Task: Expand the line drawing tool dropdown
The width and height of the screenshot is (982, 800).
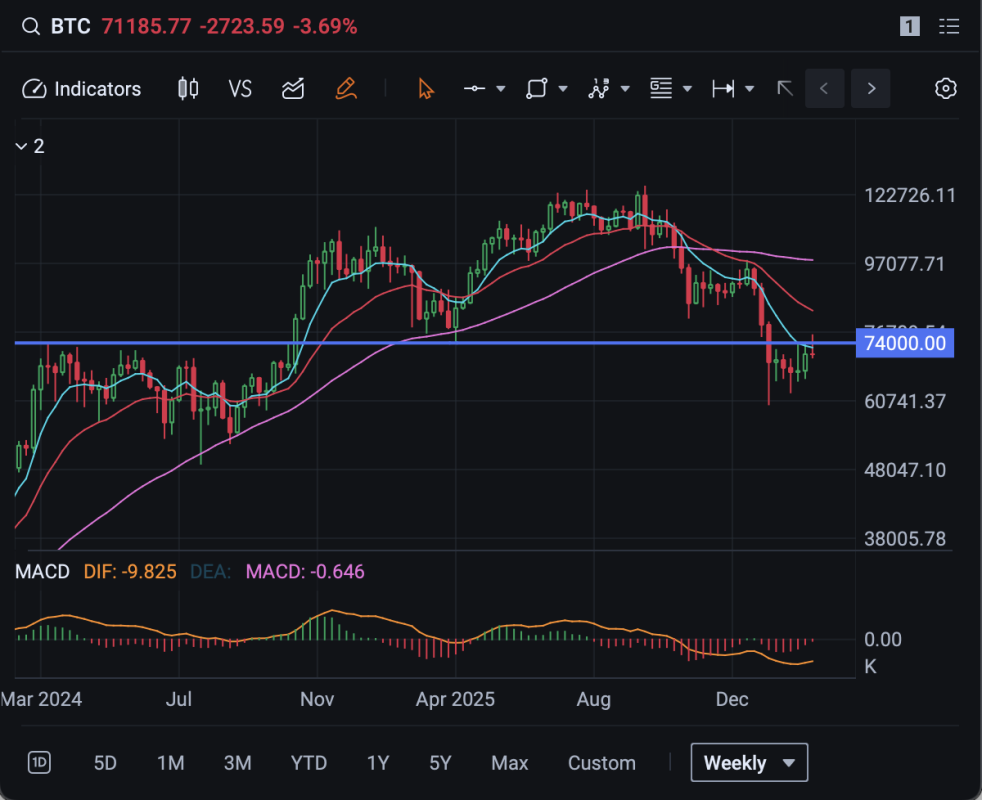Action: 500,89
